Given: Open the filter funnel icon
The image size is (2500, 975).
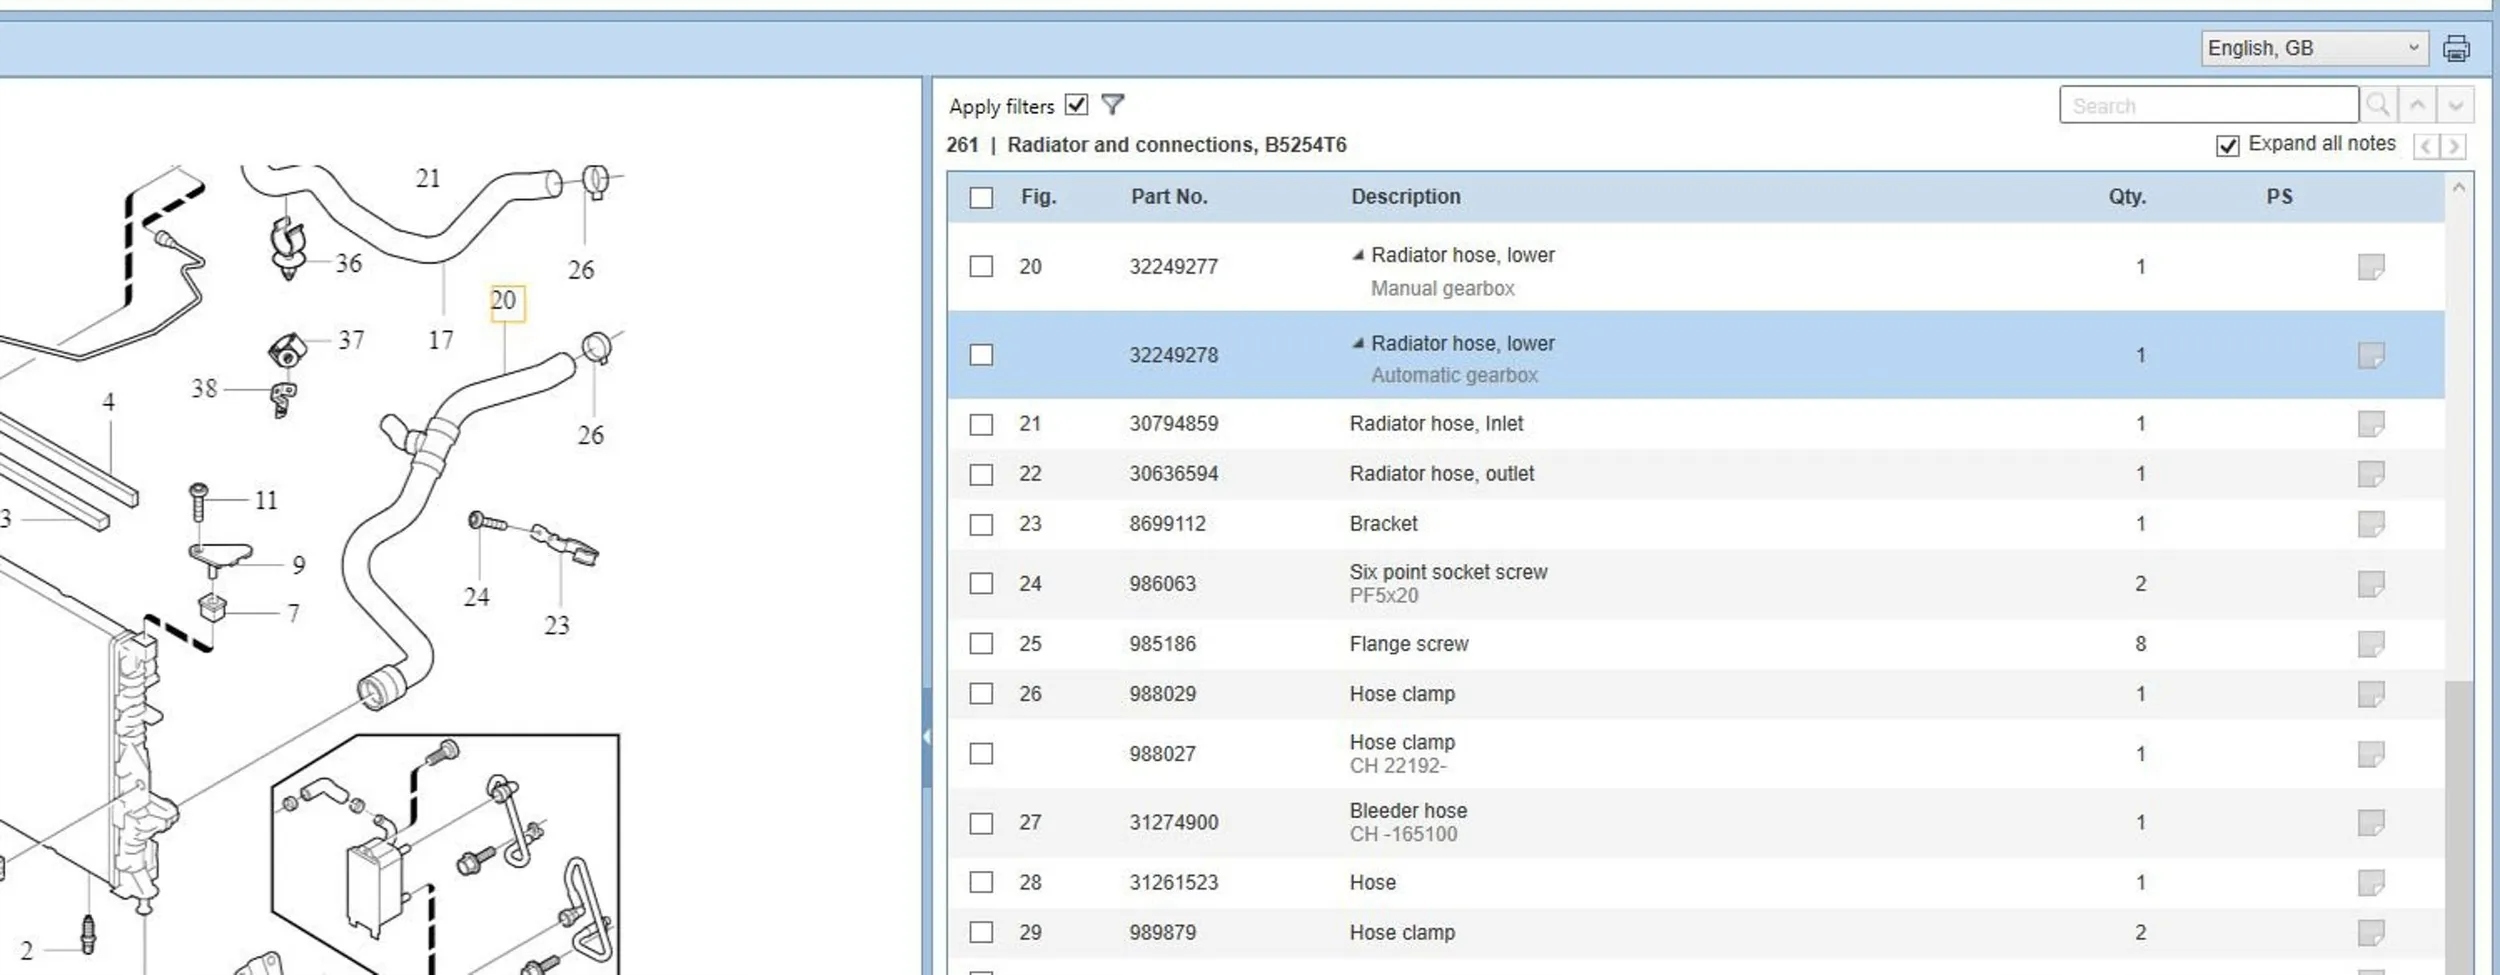Looking at the screenshot, I should pyautogui.click(x=1113, y=105).
